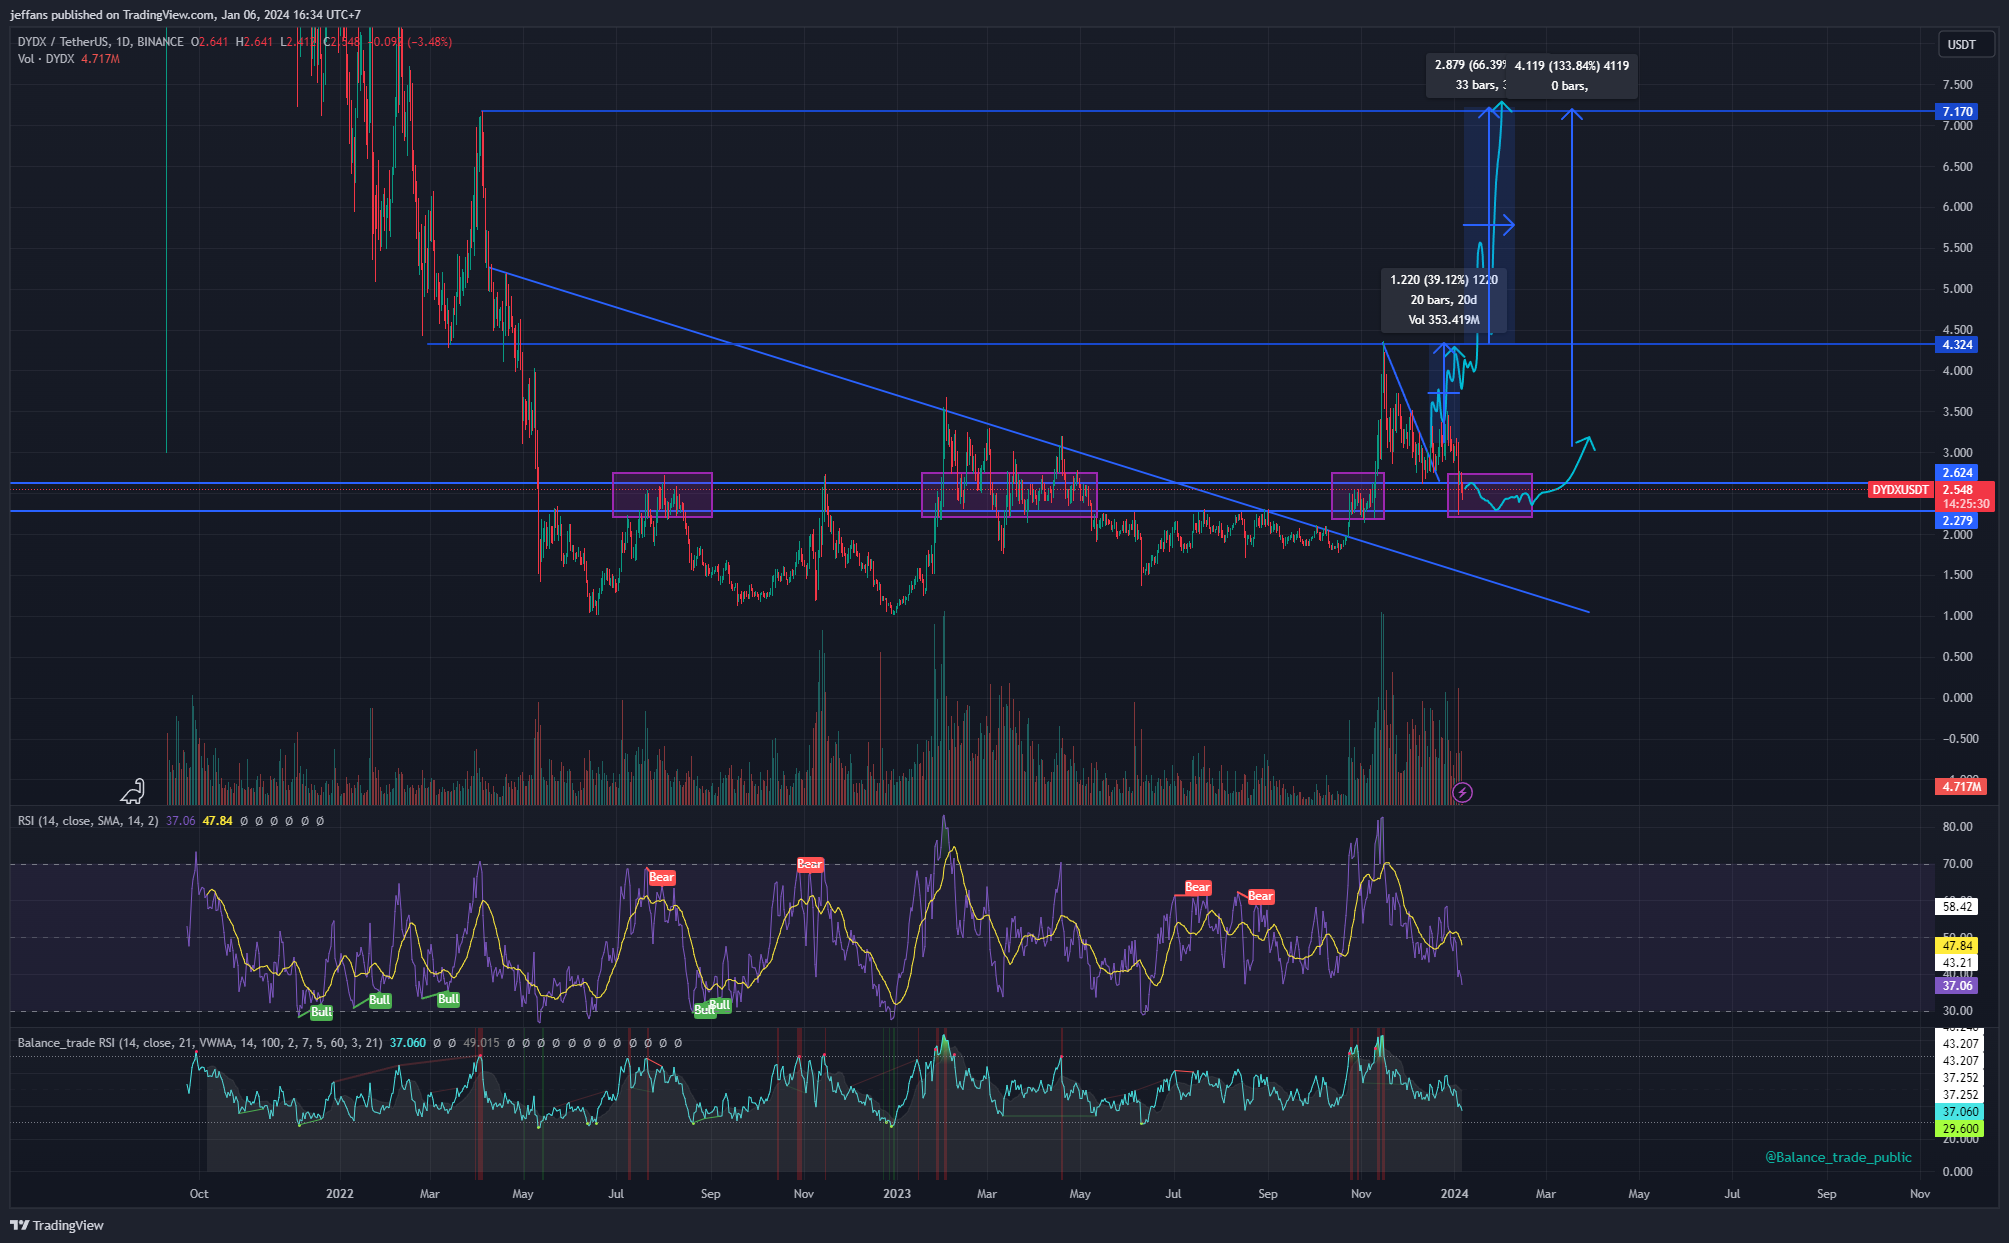Click the 4.717M volume axis label
Viewport: 2009px width, 1243px height.
click(x=1961, y=786)
